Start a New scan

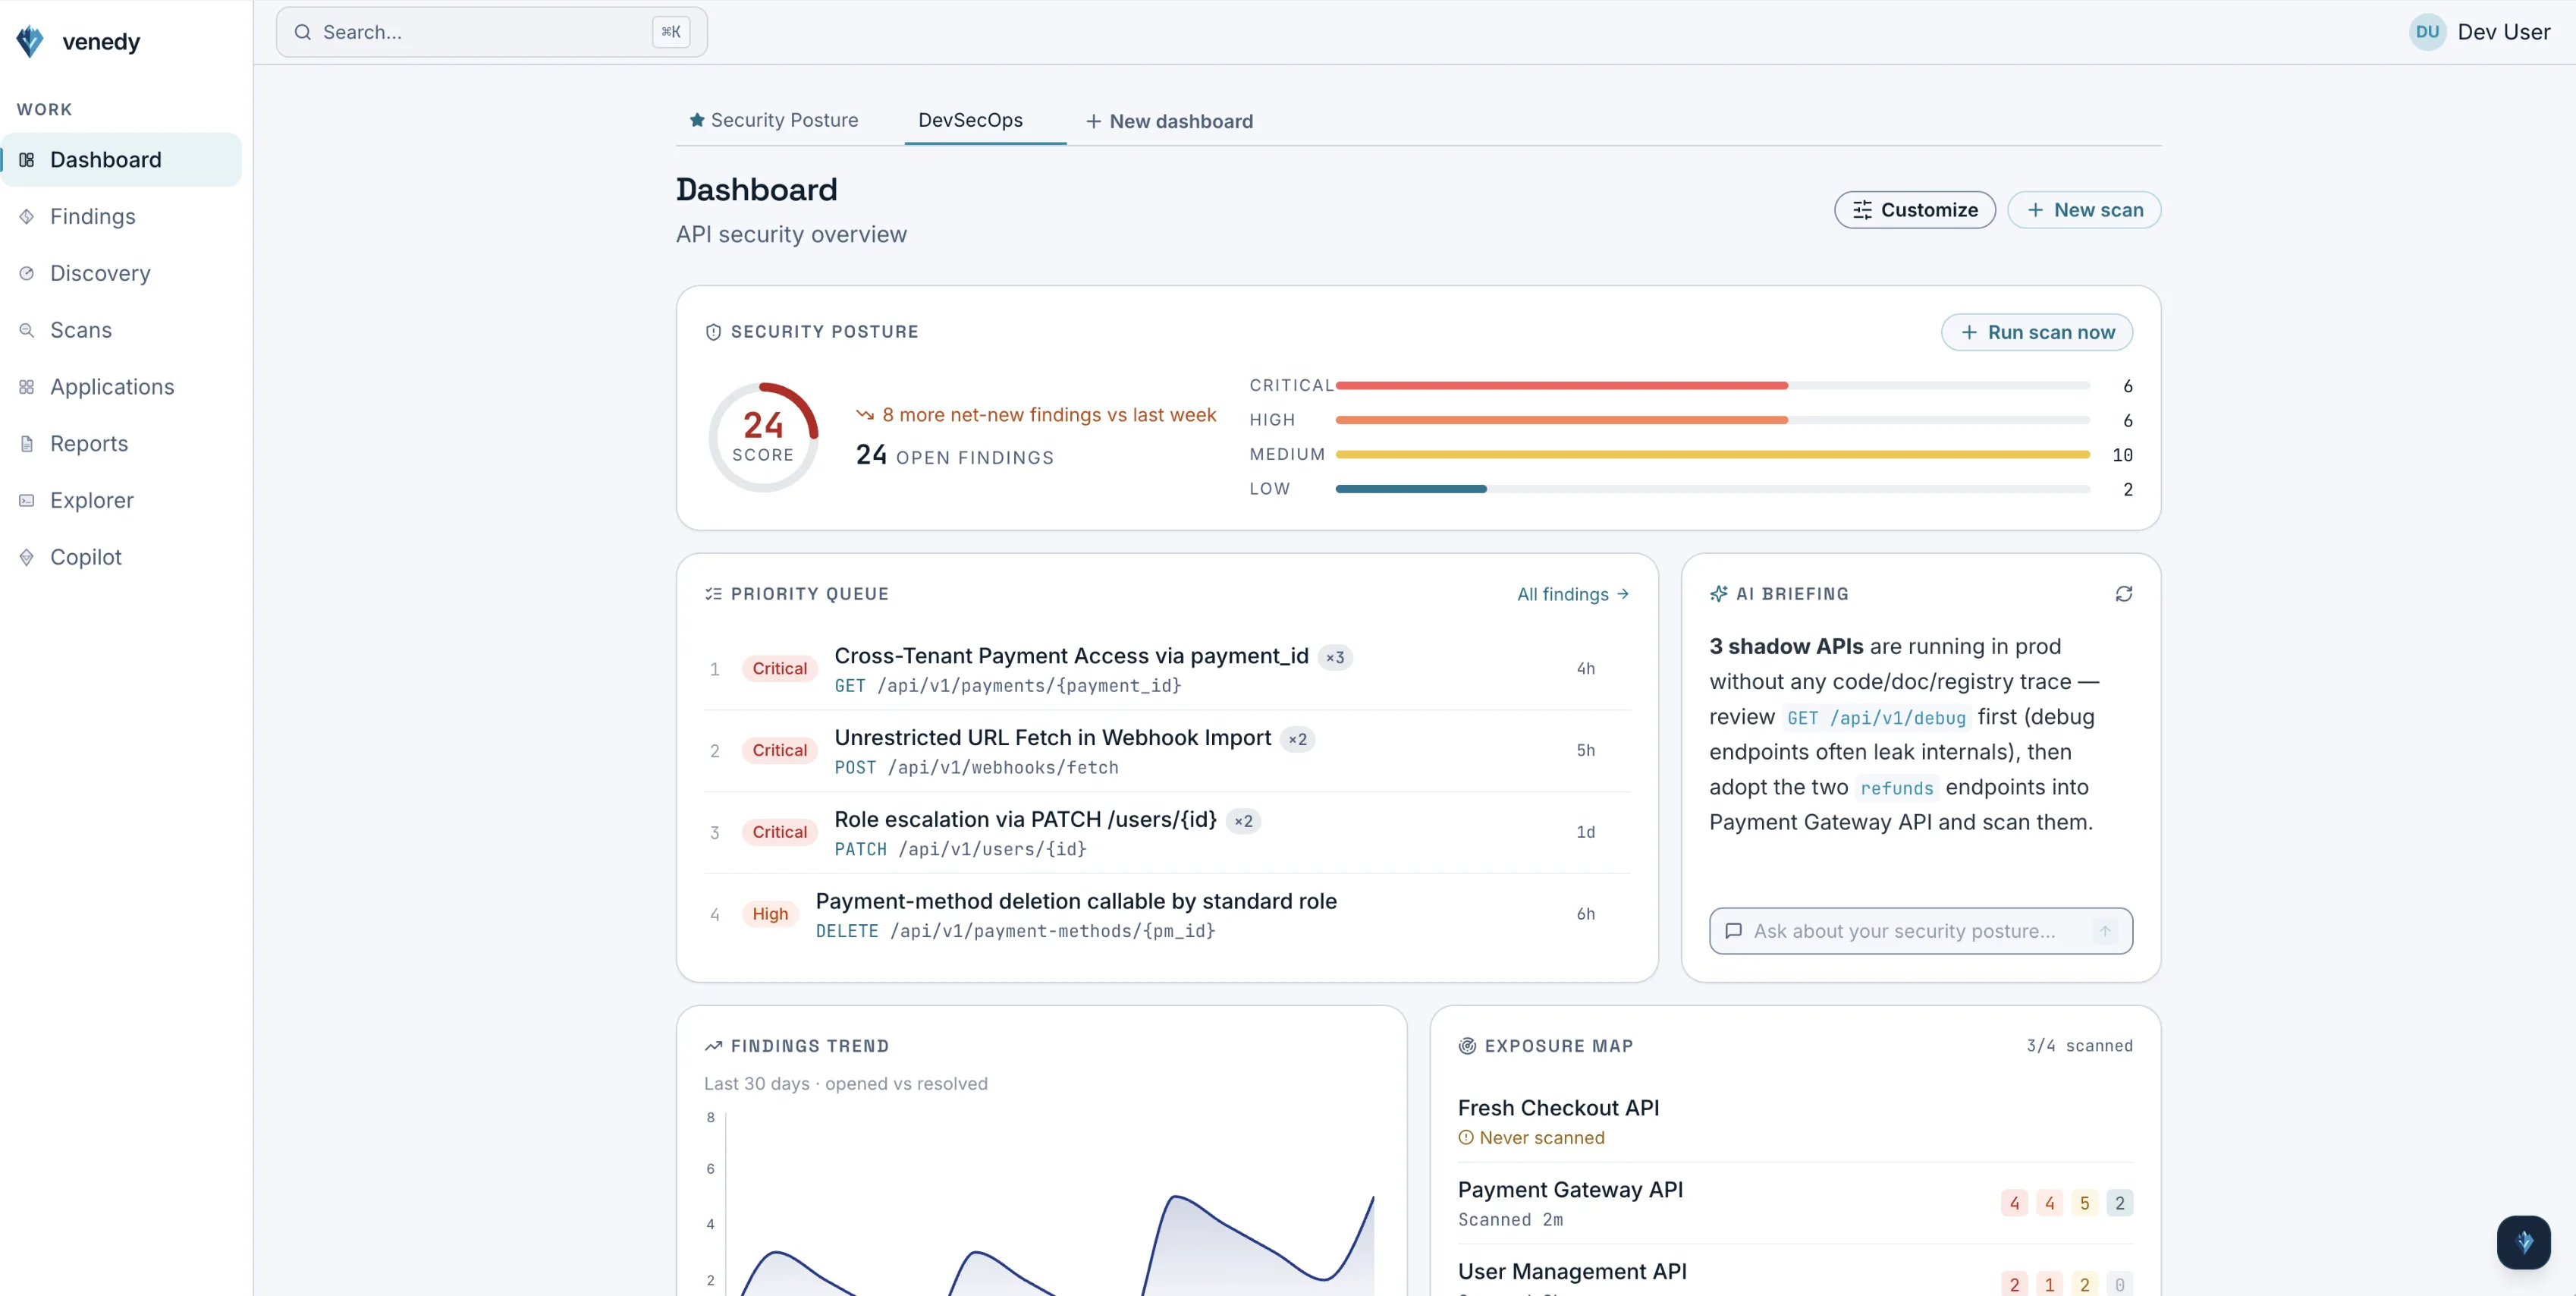tap(2084, 210)
